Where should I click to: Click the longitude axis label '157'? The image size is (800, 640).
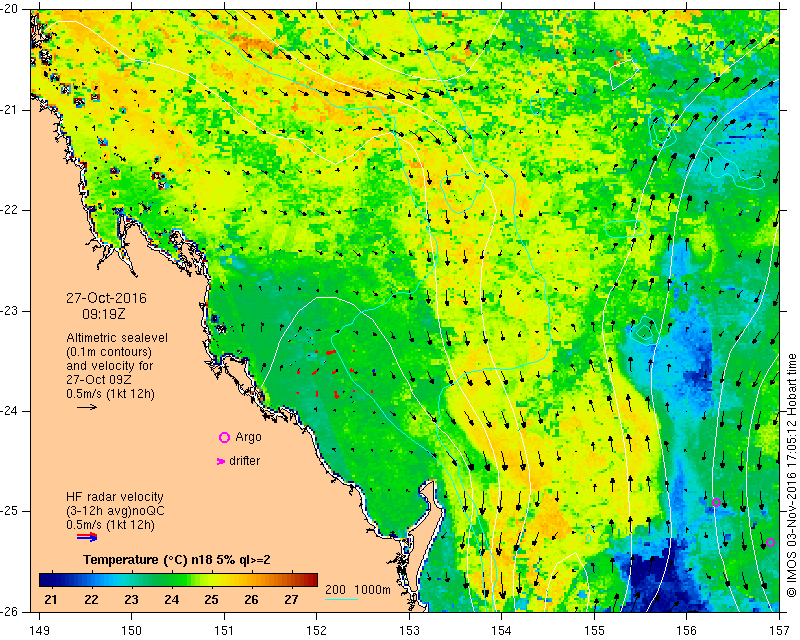point(779,631)
